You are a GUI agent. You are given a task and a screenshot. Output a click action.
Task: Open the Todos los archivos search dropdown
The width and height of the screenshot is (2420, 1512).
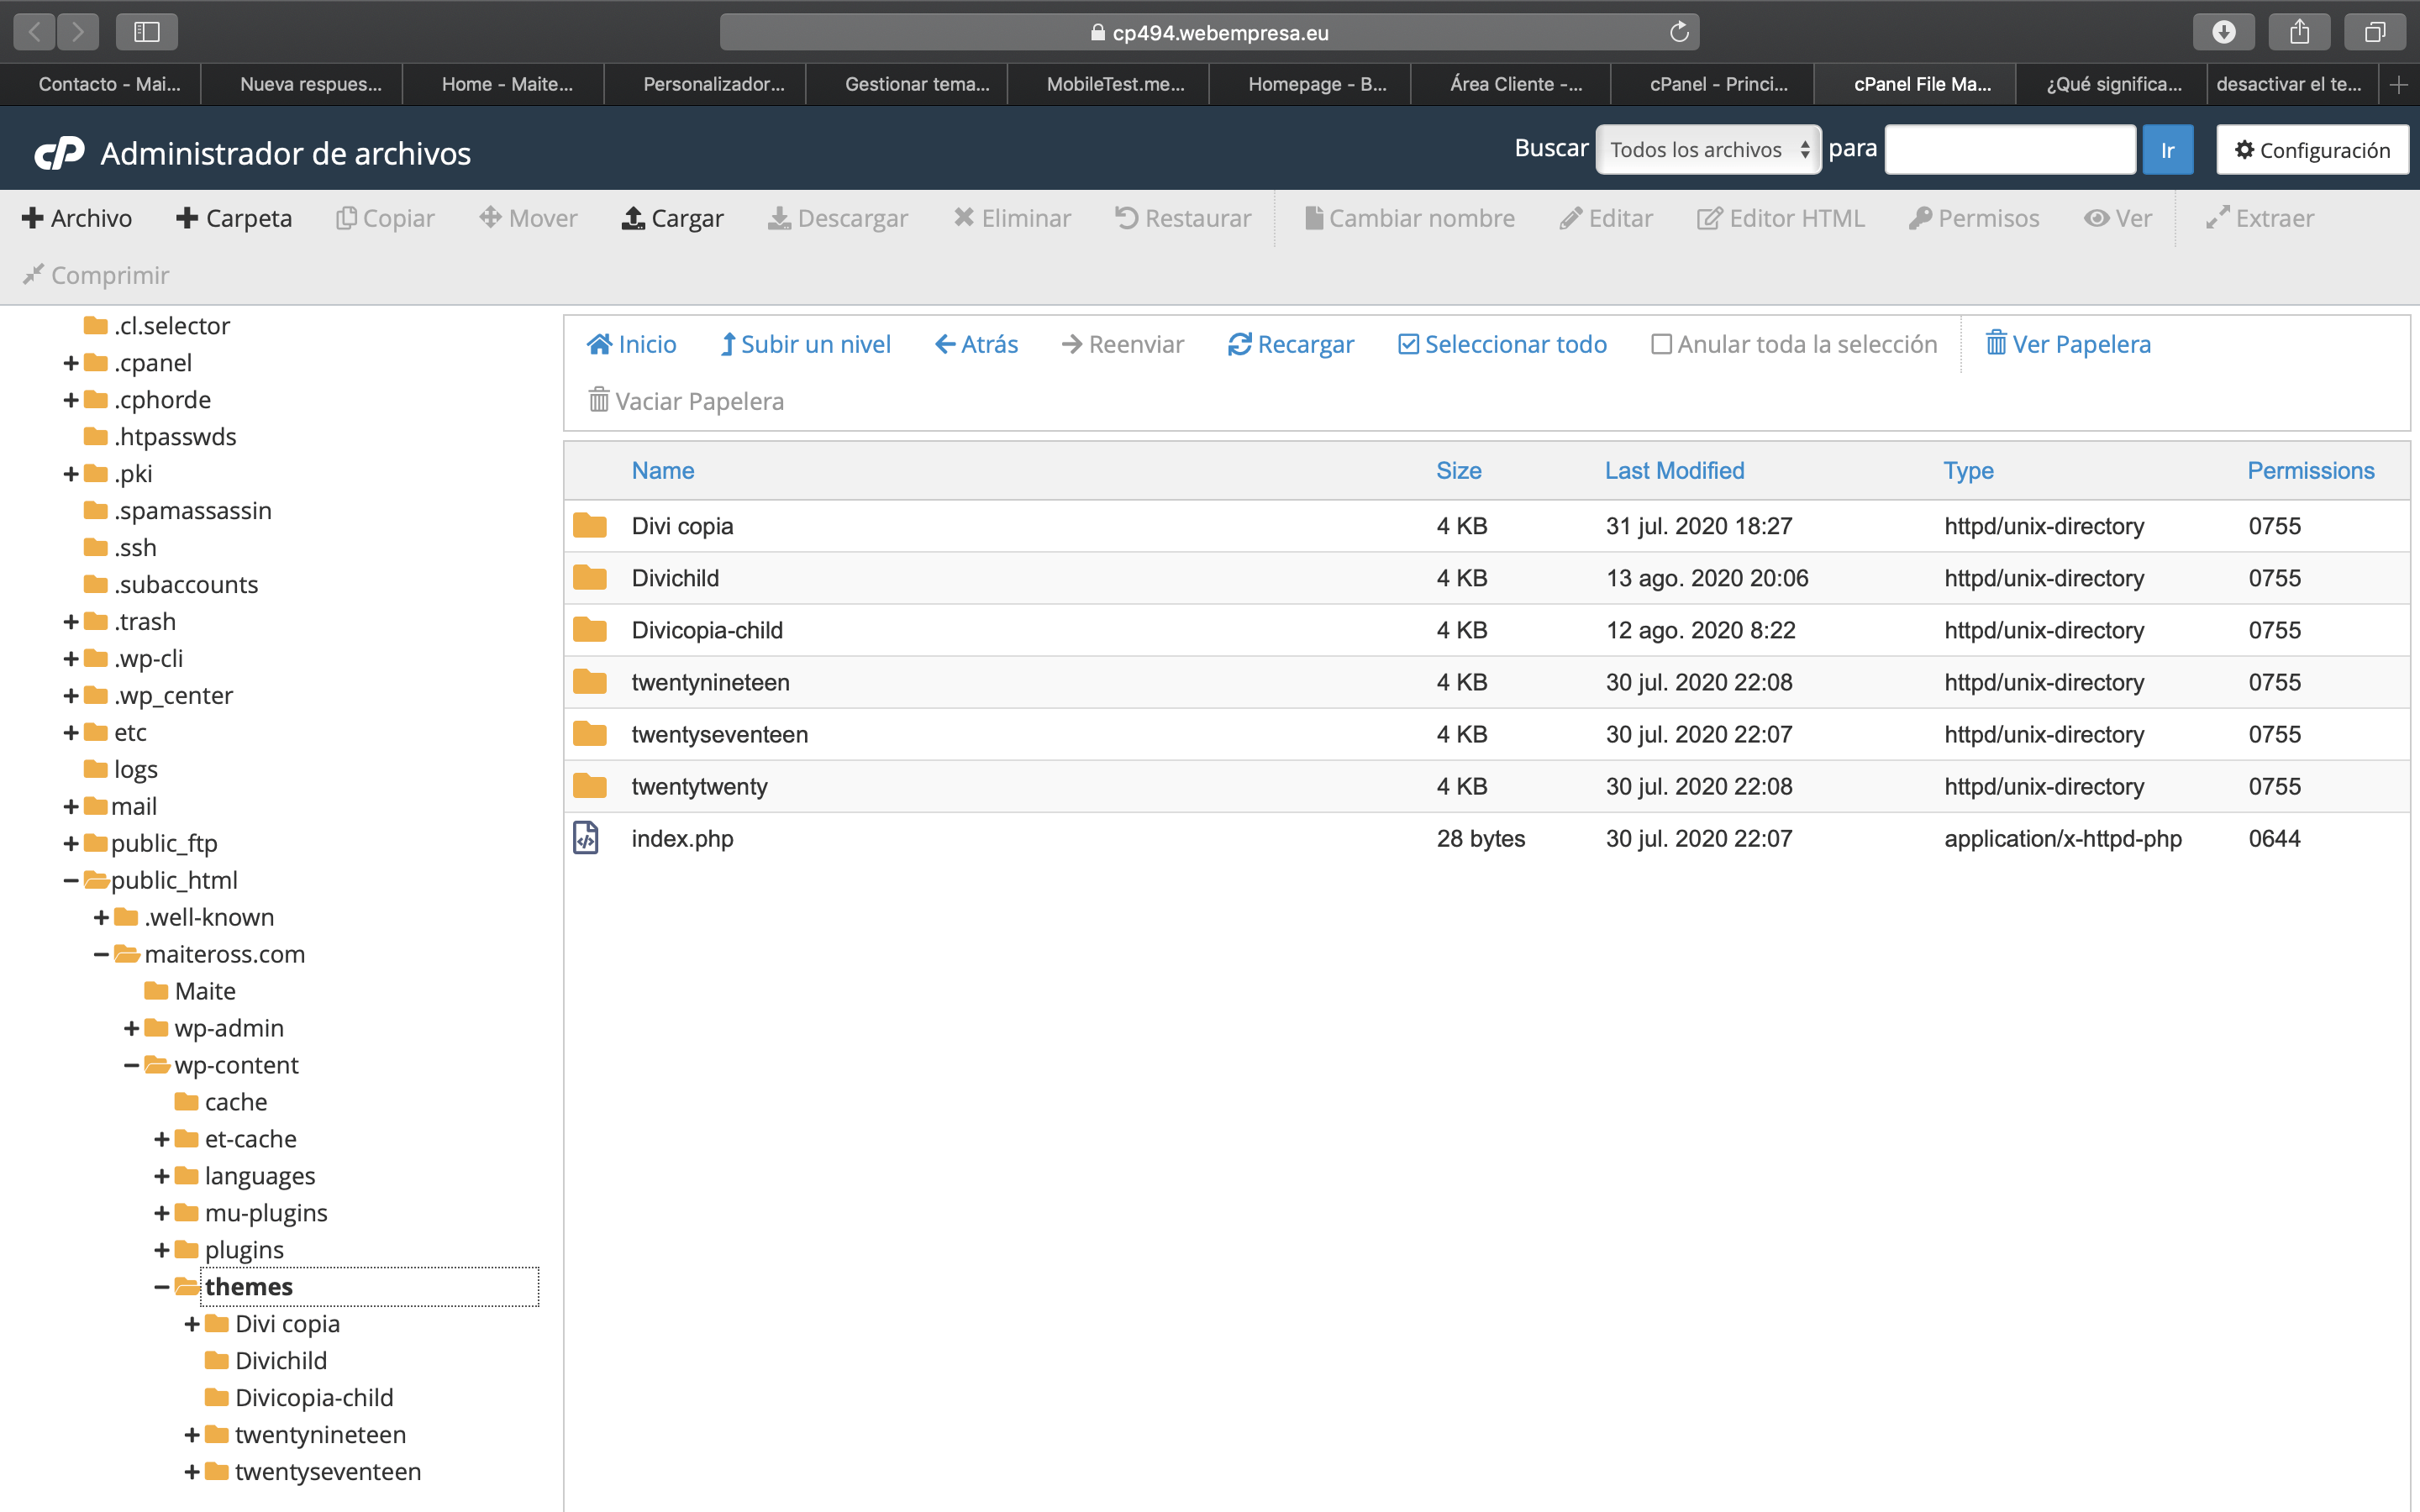(1708, 149)
